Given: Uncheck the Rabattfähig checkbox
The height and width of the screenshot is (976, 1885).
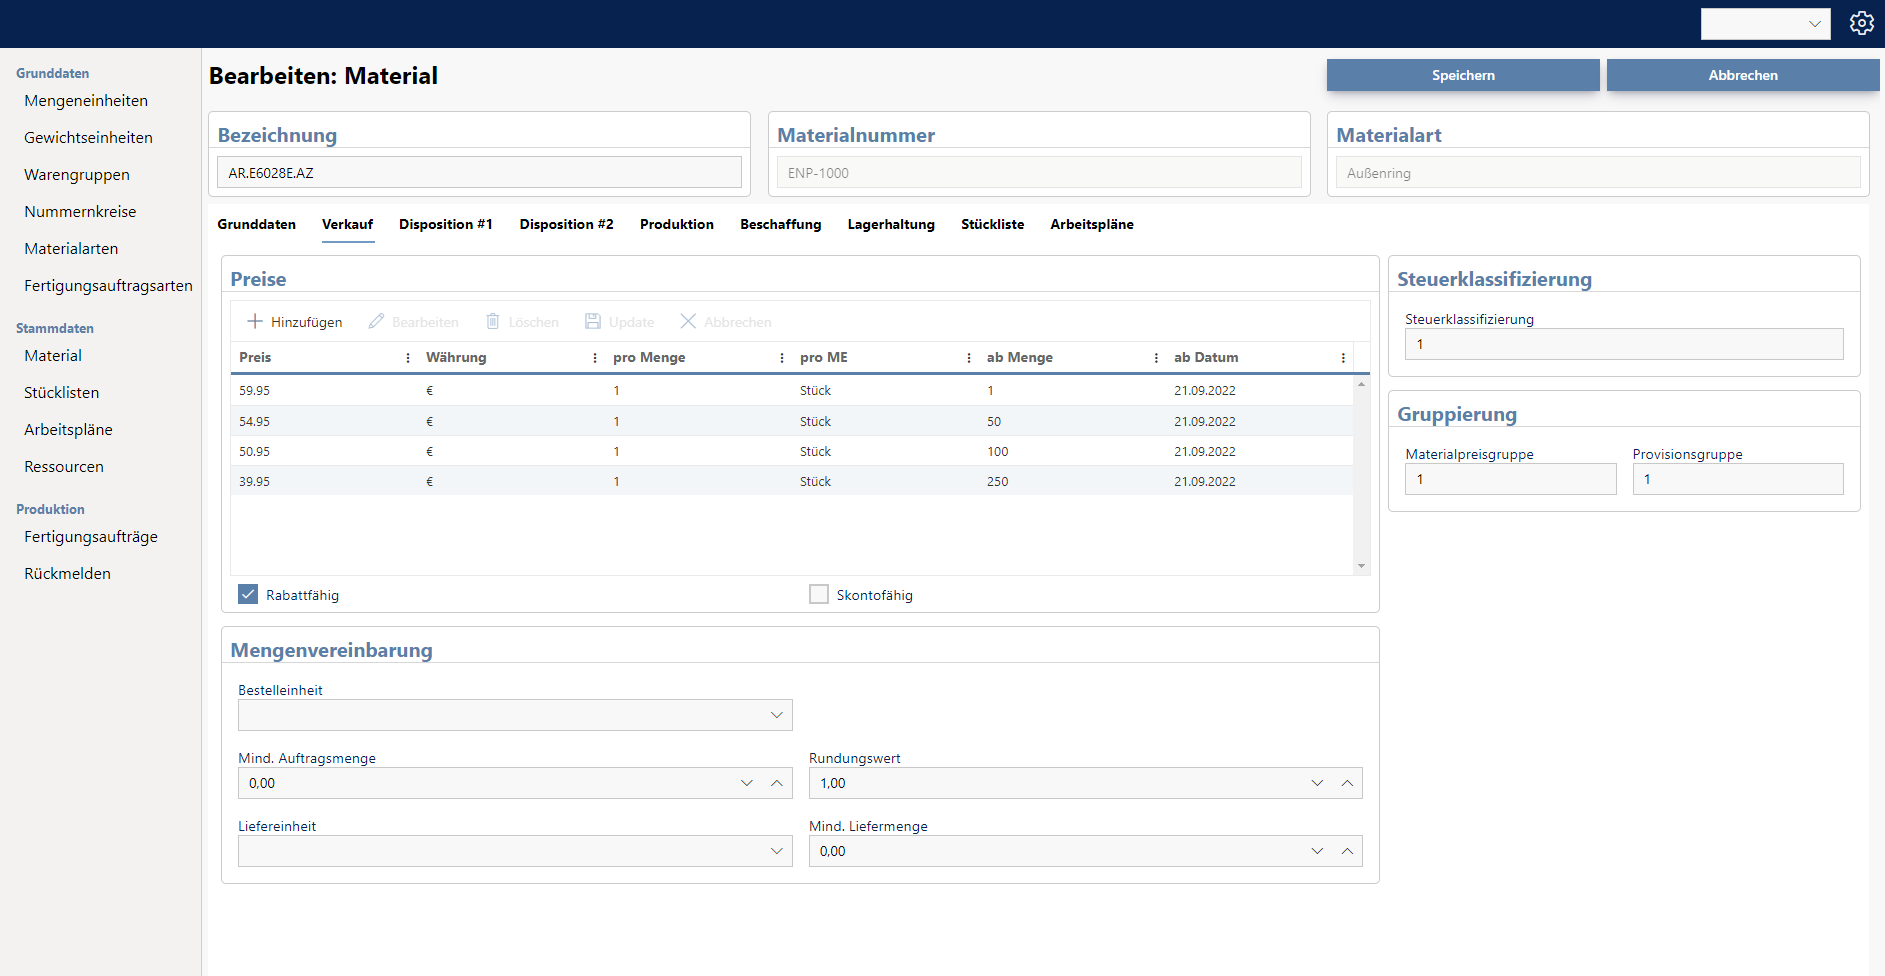Looking at the screenshot, I should (248, 594).
